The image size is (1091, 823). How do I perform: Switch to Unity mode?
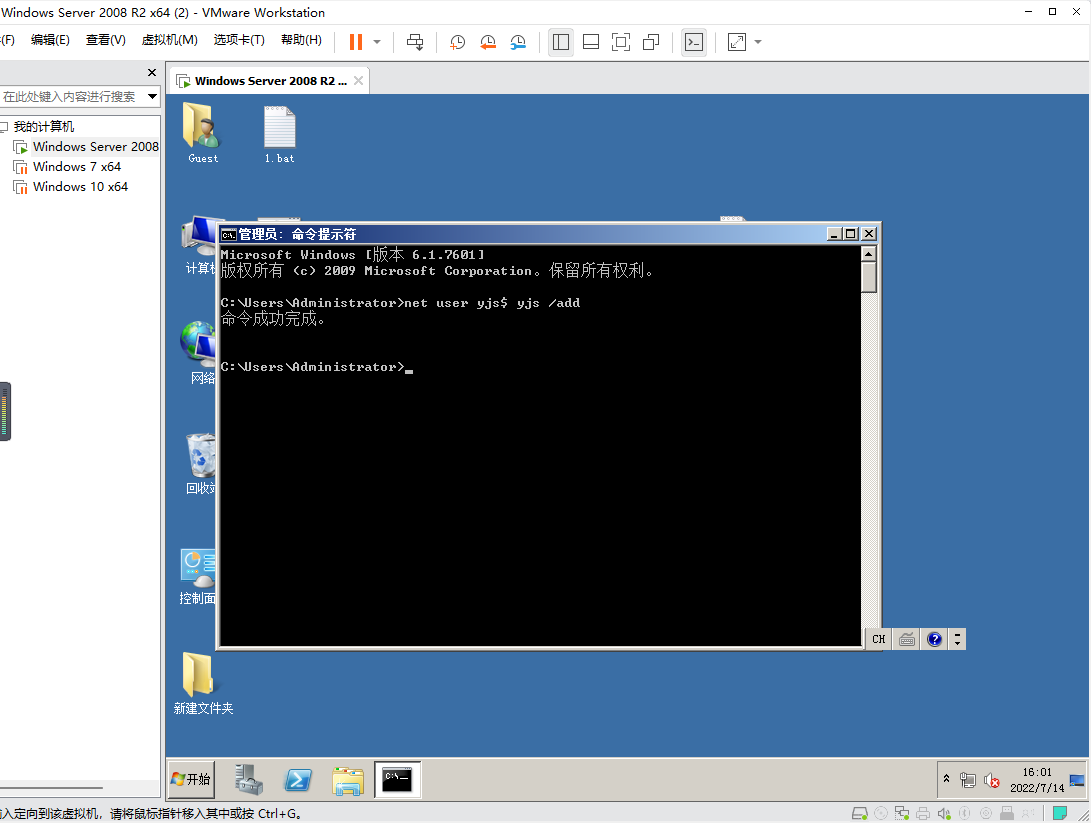651,42
